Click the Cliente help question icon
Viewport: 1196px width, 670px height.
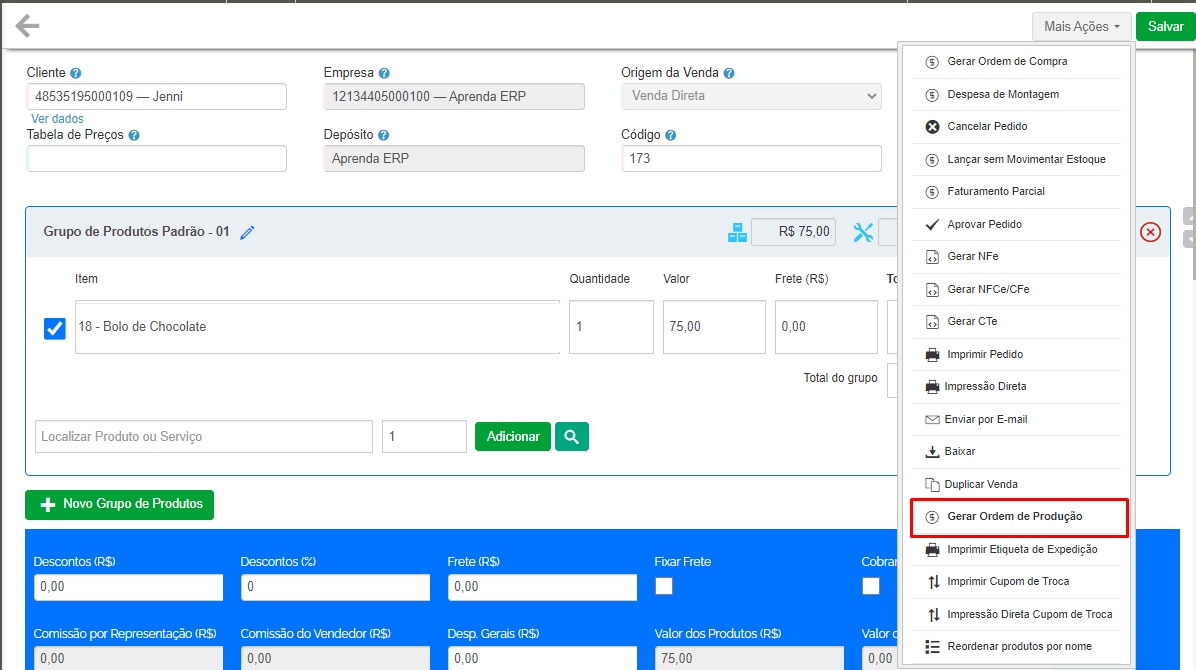(x=76, y=73)
